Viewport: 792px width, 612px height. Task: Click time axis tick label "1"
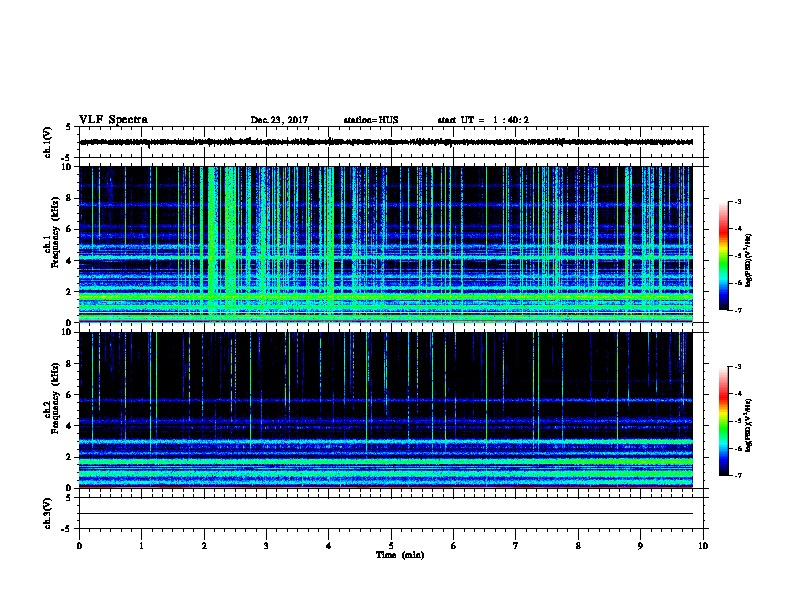click(141, 545)
